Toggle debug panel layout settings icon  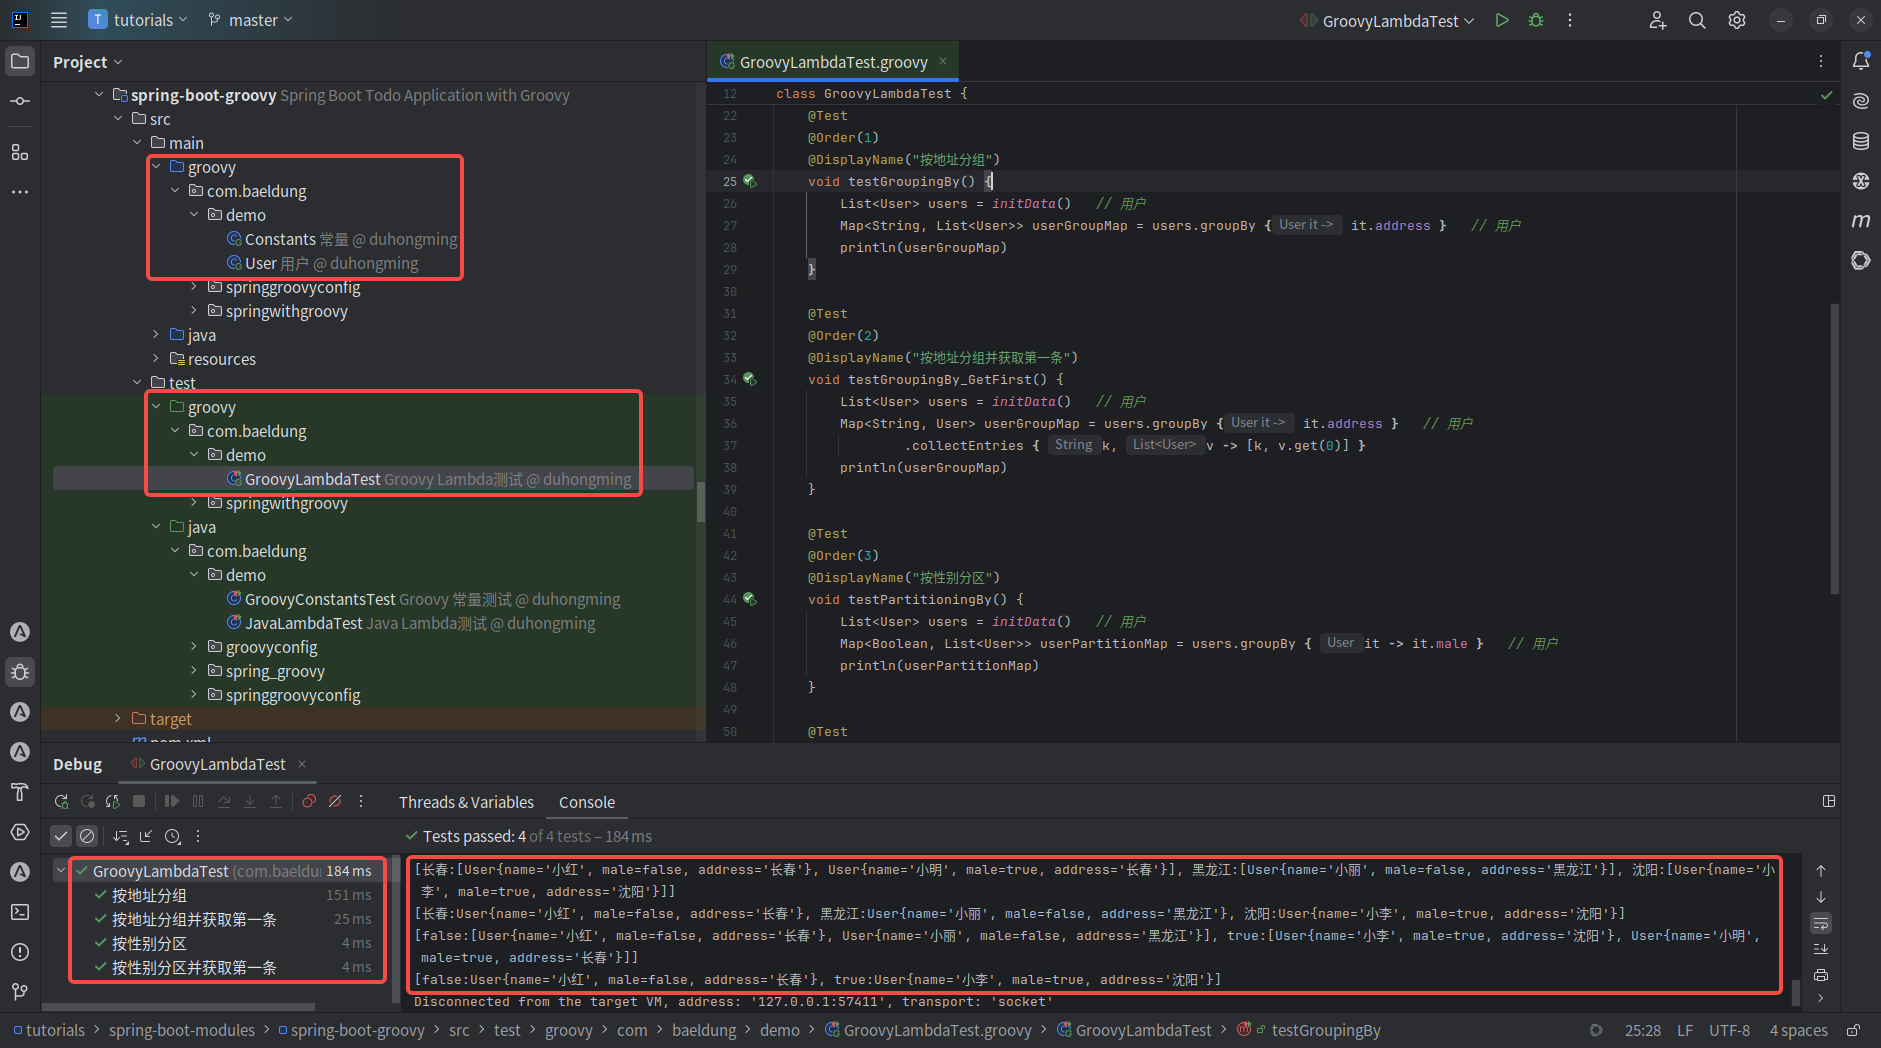[x=1829, y=801]
